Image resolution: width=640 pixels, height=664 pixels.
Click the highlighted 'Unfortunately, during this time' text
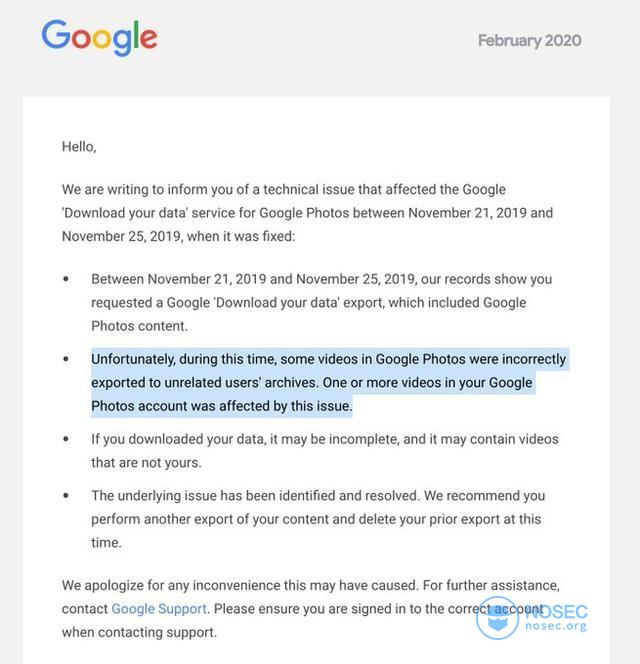(183, 359)
